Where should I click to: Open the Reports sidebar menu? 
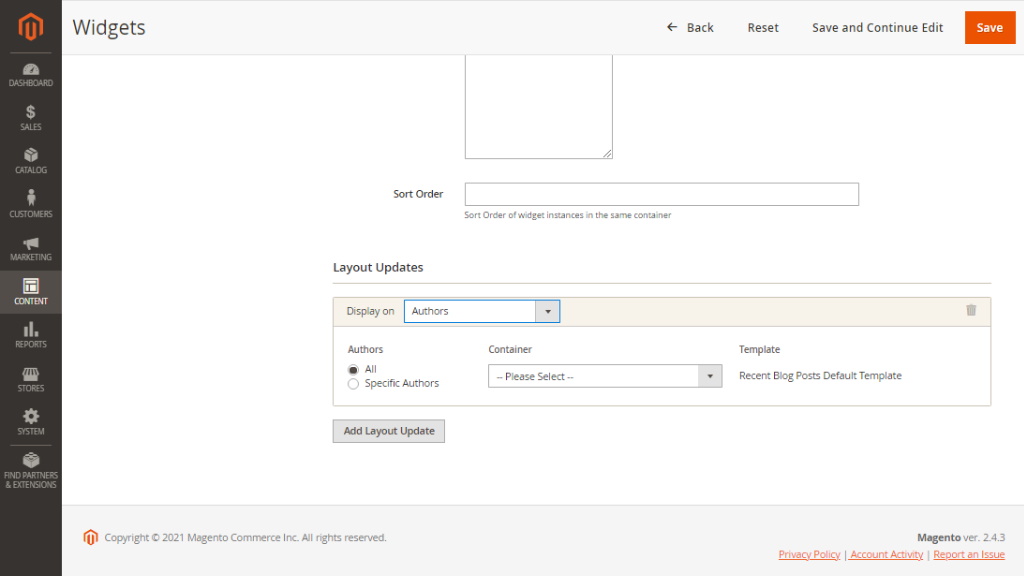coord(31,335)
